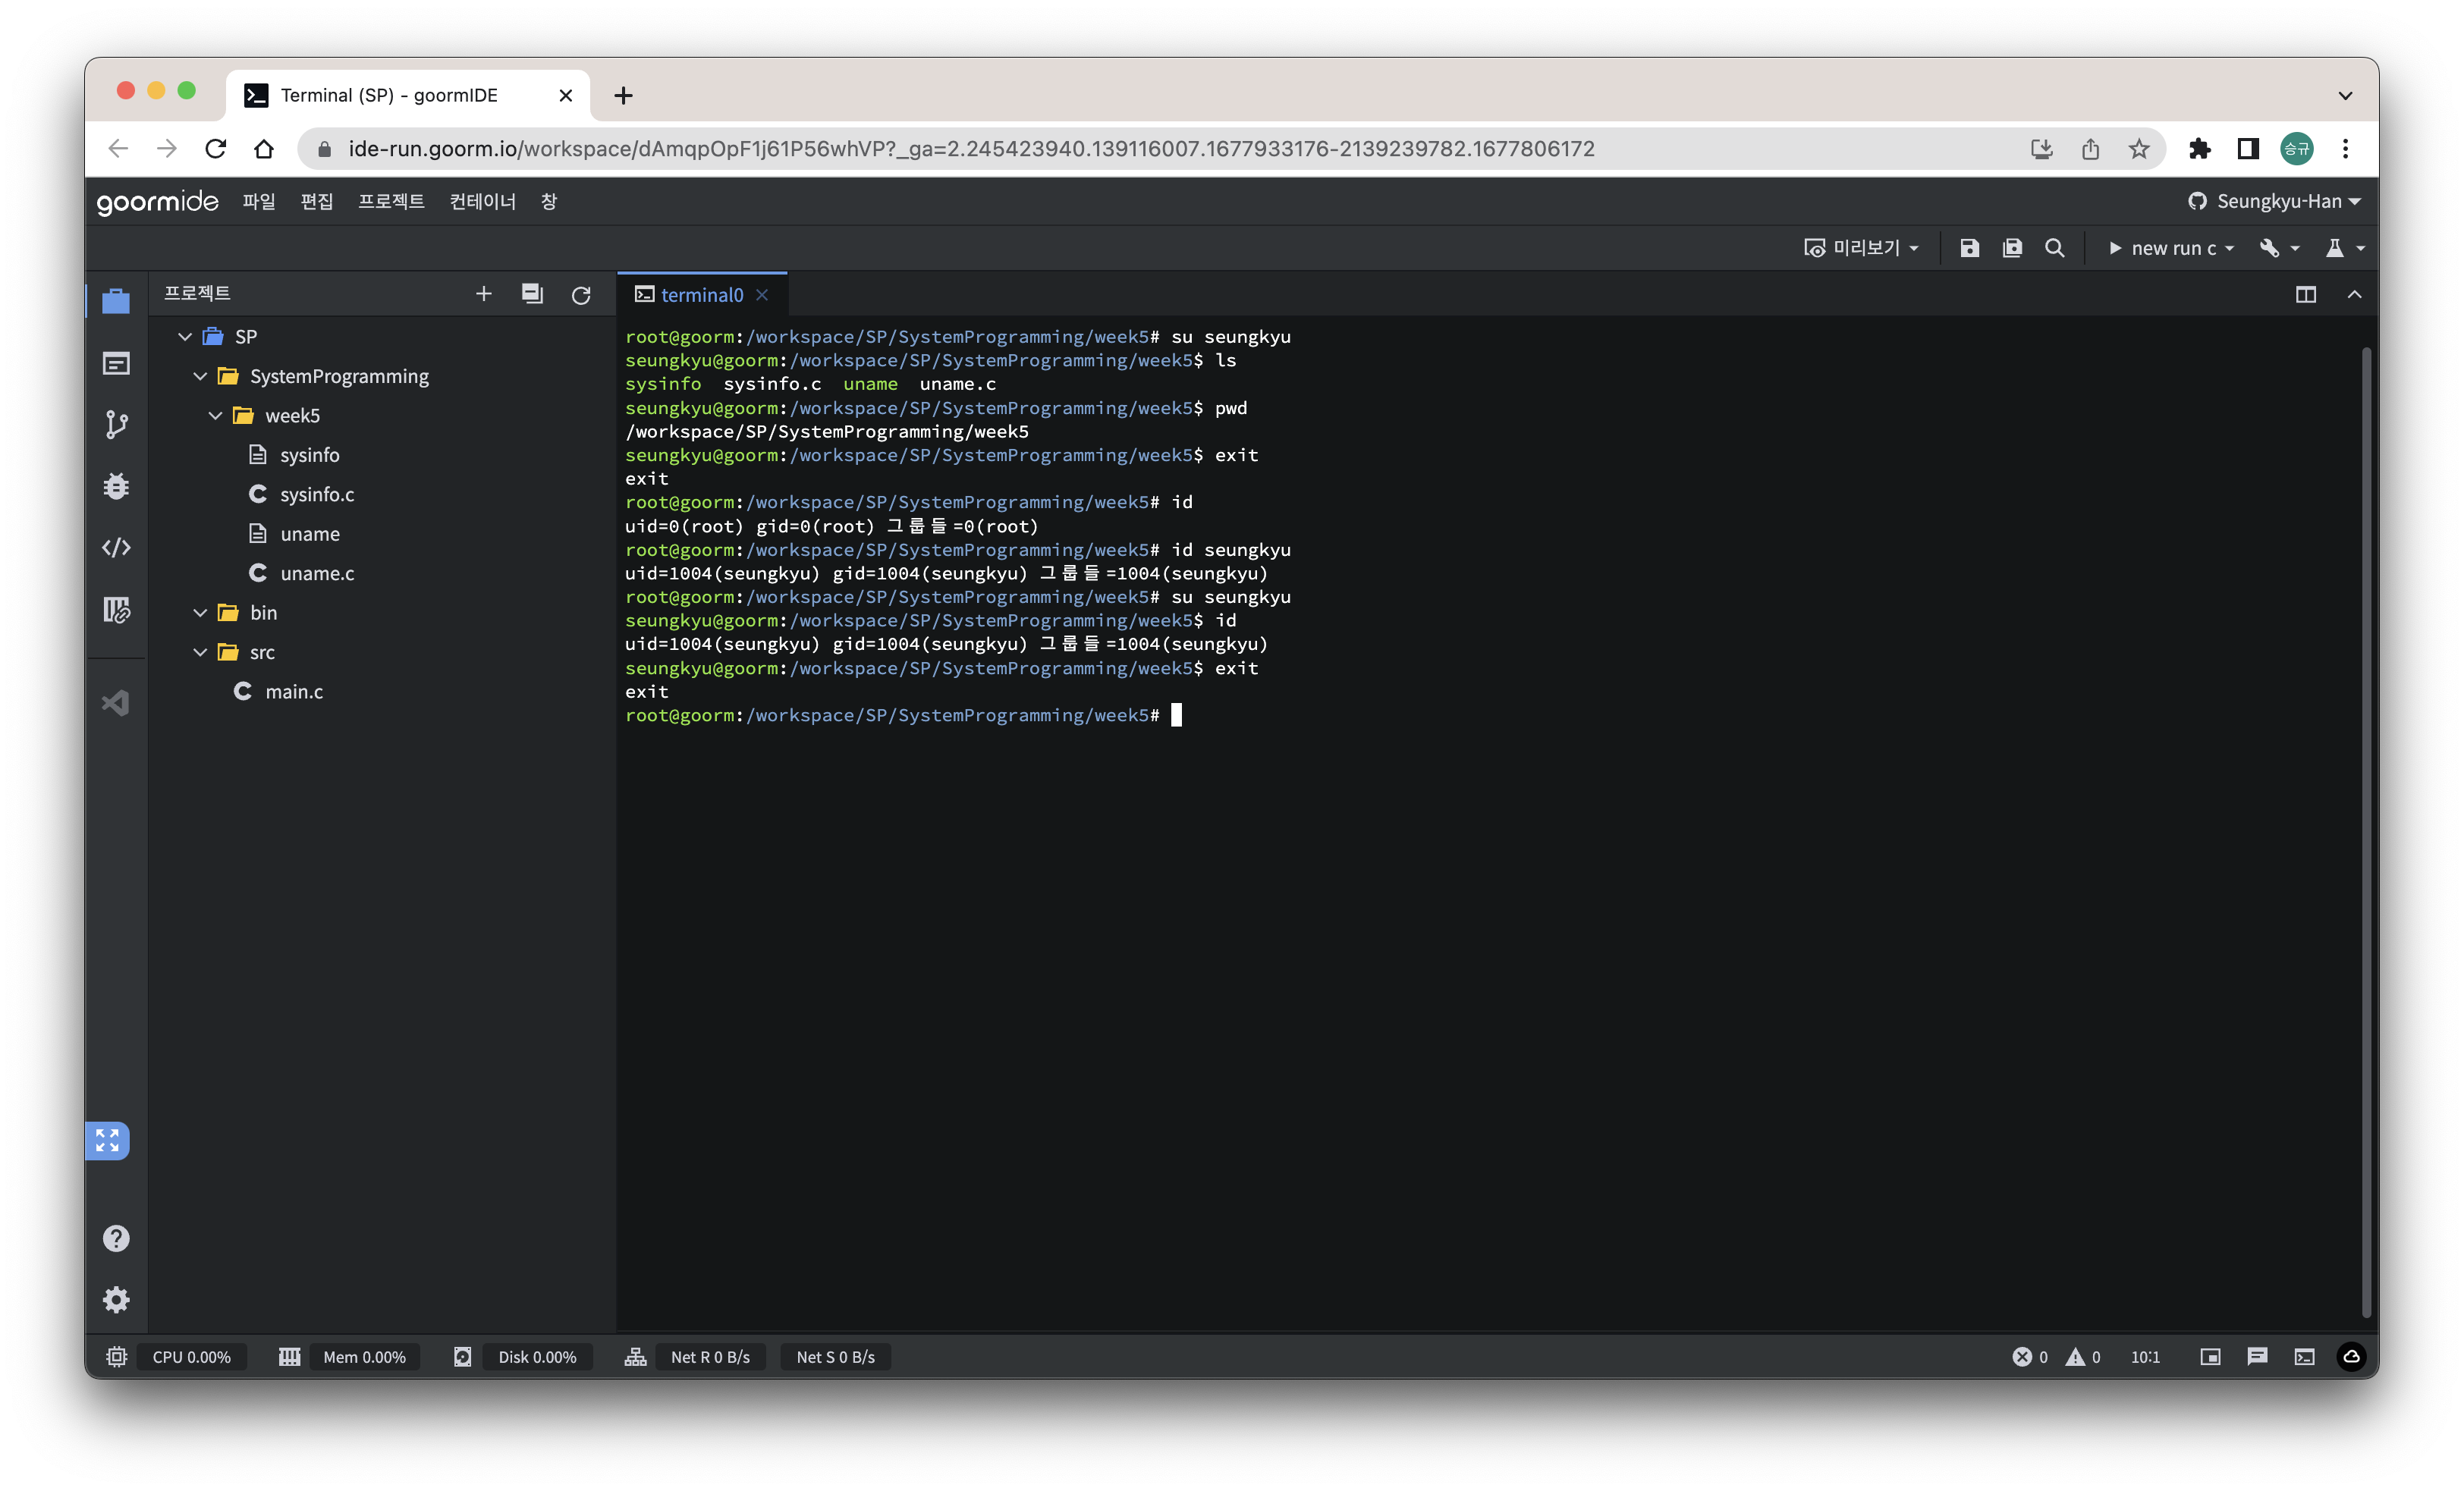Toggle terminal panel icon in status bar
This screenshot has width=2464, height=1491.
(x=2304, y=1357)
